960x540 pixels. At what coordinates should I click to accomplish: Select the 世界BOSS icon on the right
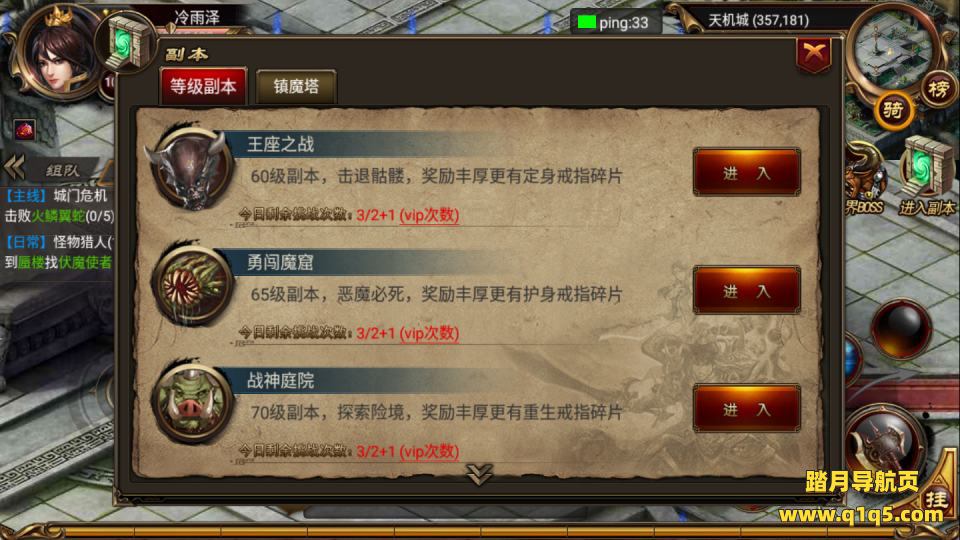(863, 179)
